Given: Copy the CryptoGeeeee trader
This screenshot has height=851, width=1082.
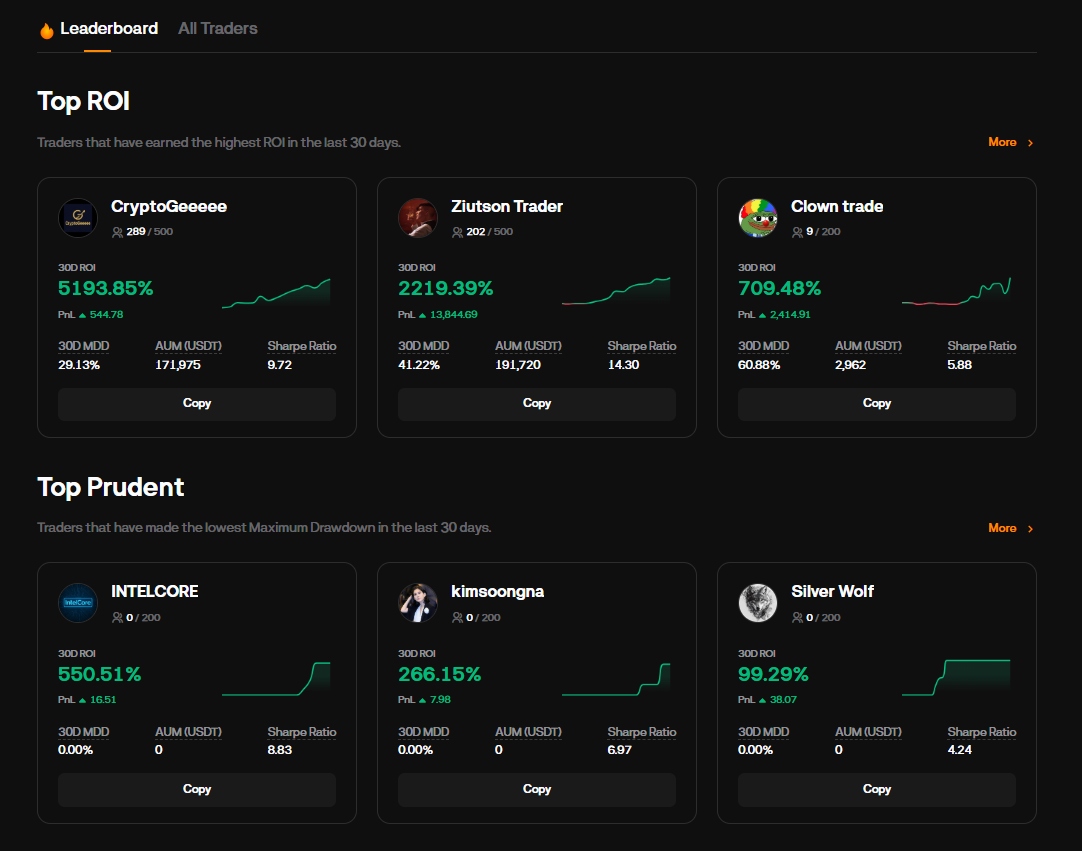Looking at the screenshot, I should click(197, 404).
